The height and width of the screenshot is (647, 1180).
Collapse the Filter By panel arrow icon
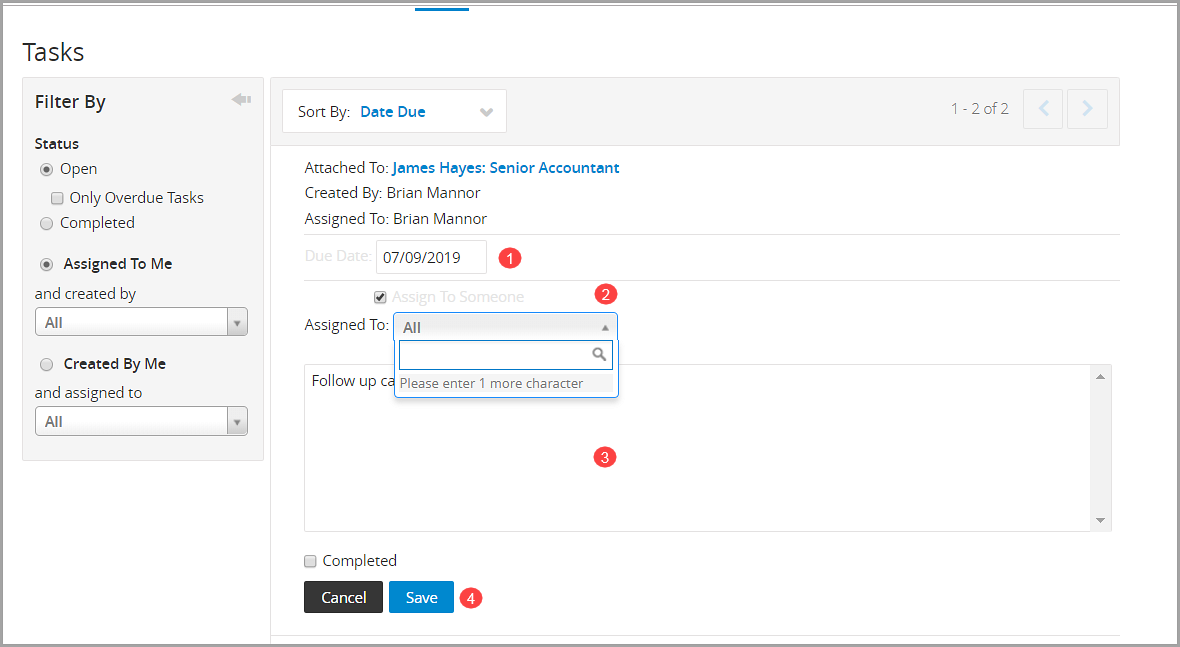(x=241, y=100)
